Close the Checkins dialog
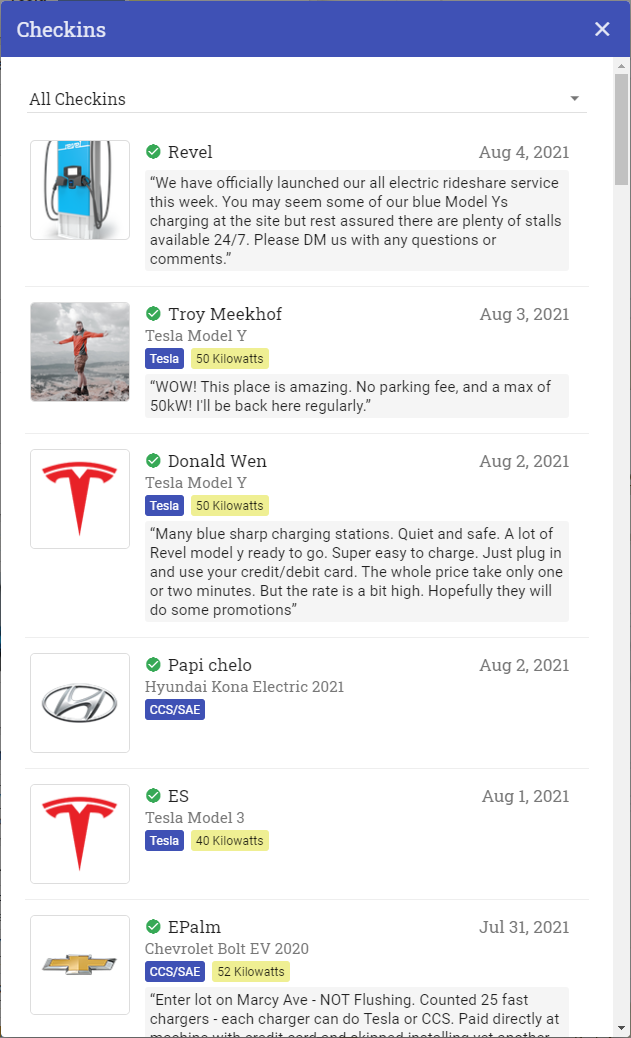 coord(602,29)
